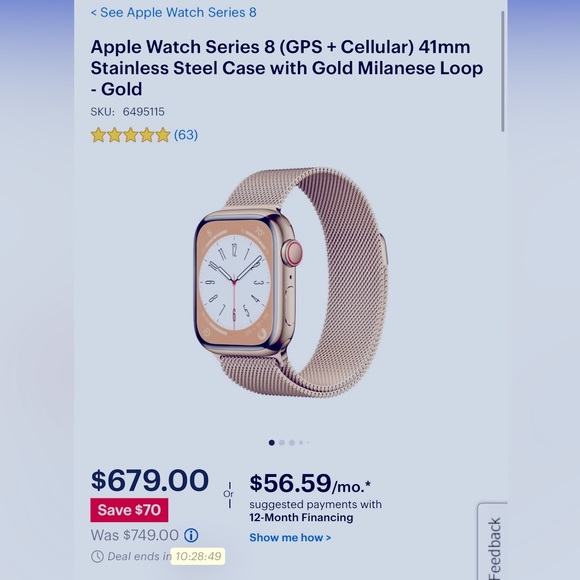Open the Show me how financing link
This screenshot has width=580, height=580.
290,537
